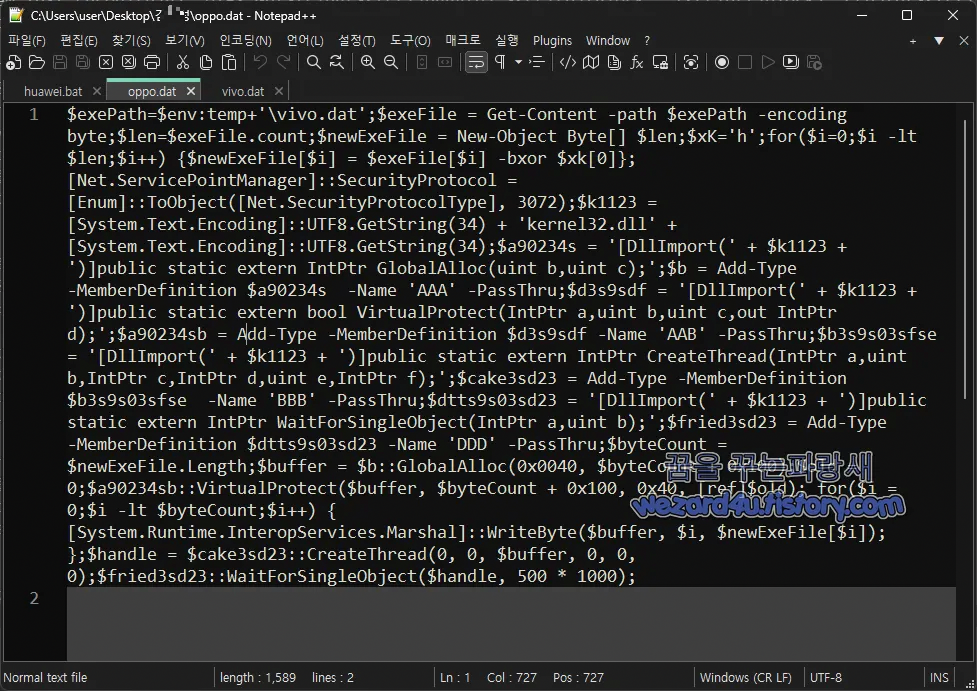Close the oppo.dat tab
The height and width of the screenshot is (691, 977).
coord(191,91)
